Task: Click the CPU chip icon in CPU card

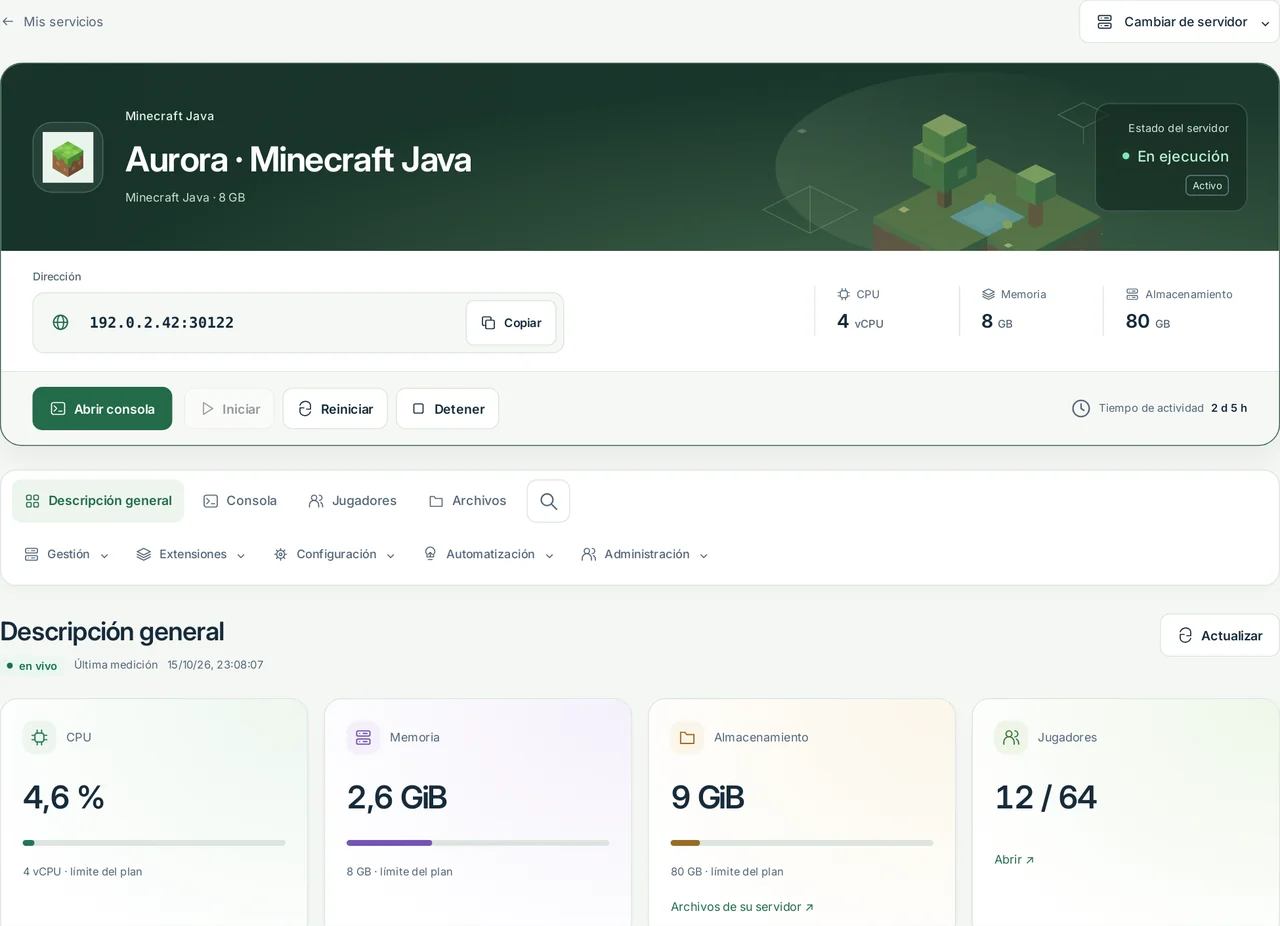Action: coord(39,737)
